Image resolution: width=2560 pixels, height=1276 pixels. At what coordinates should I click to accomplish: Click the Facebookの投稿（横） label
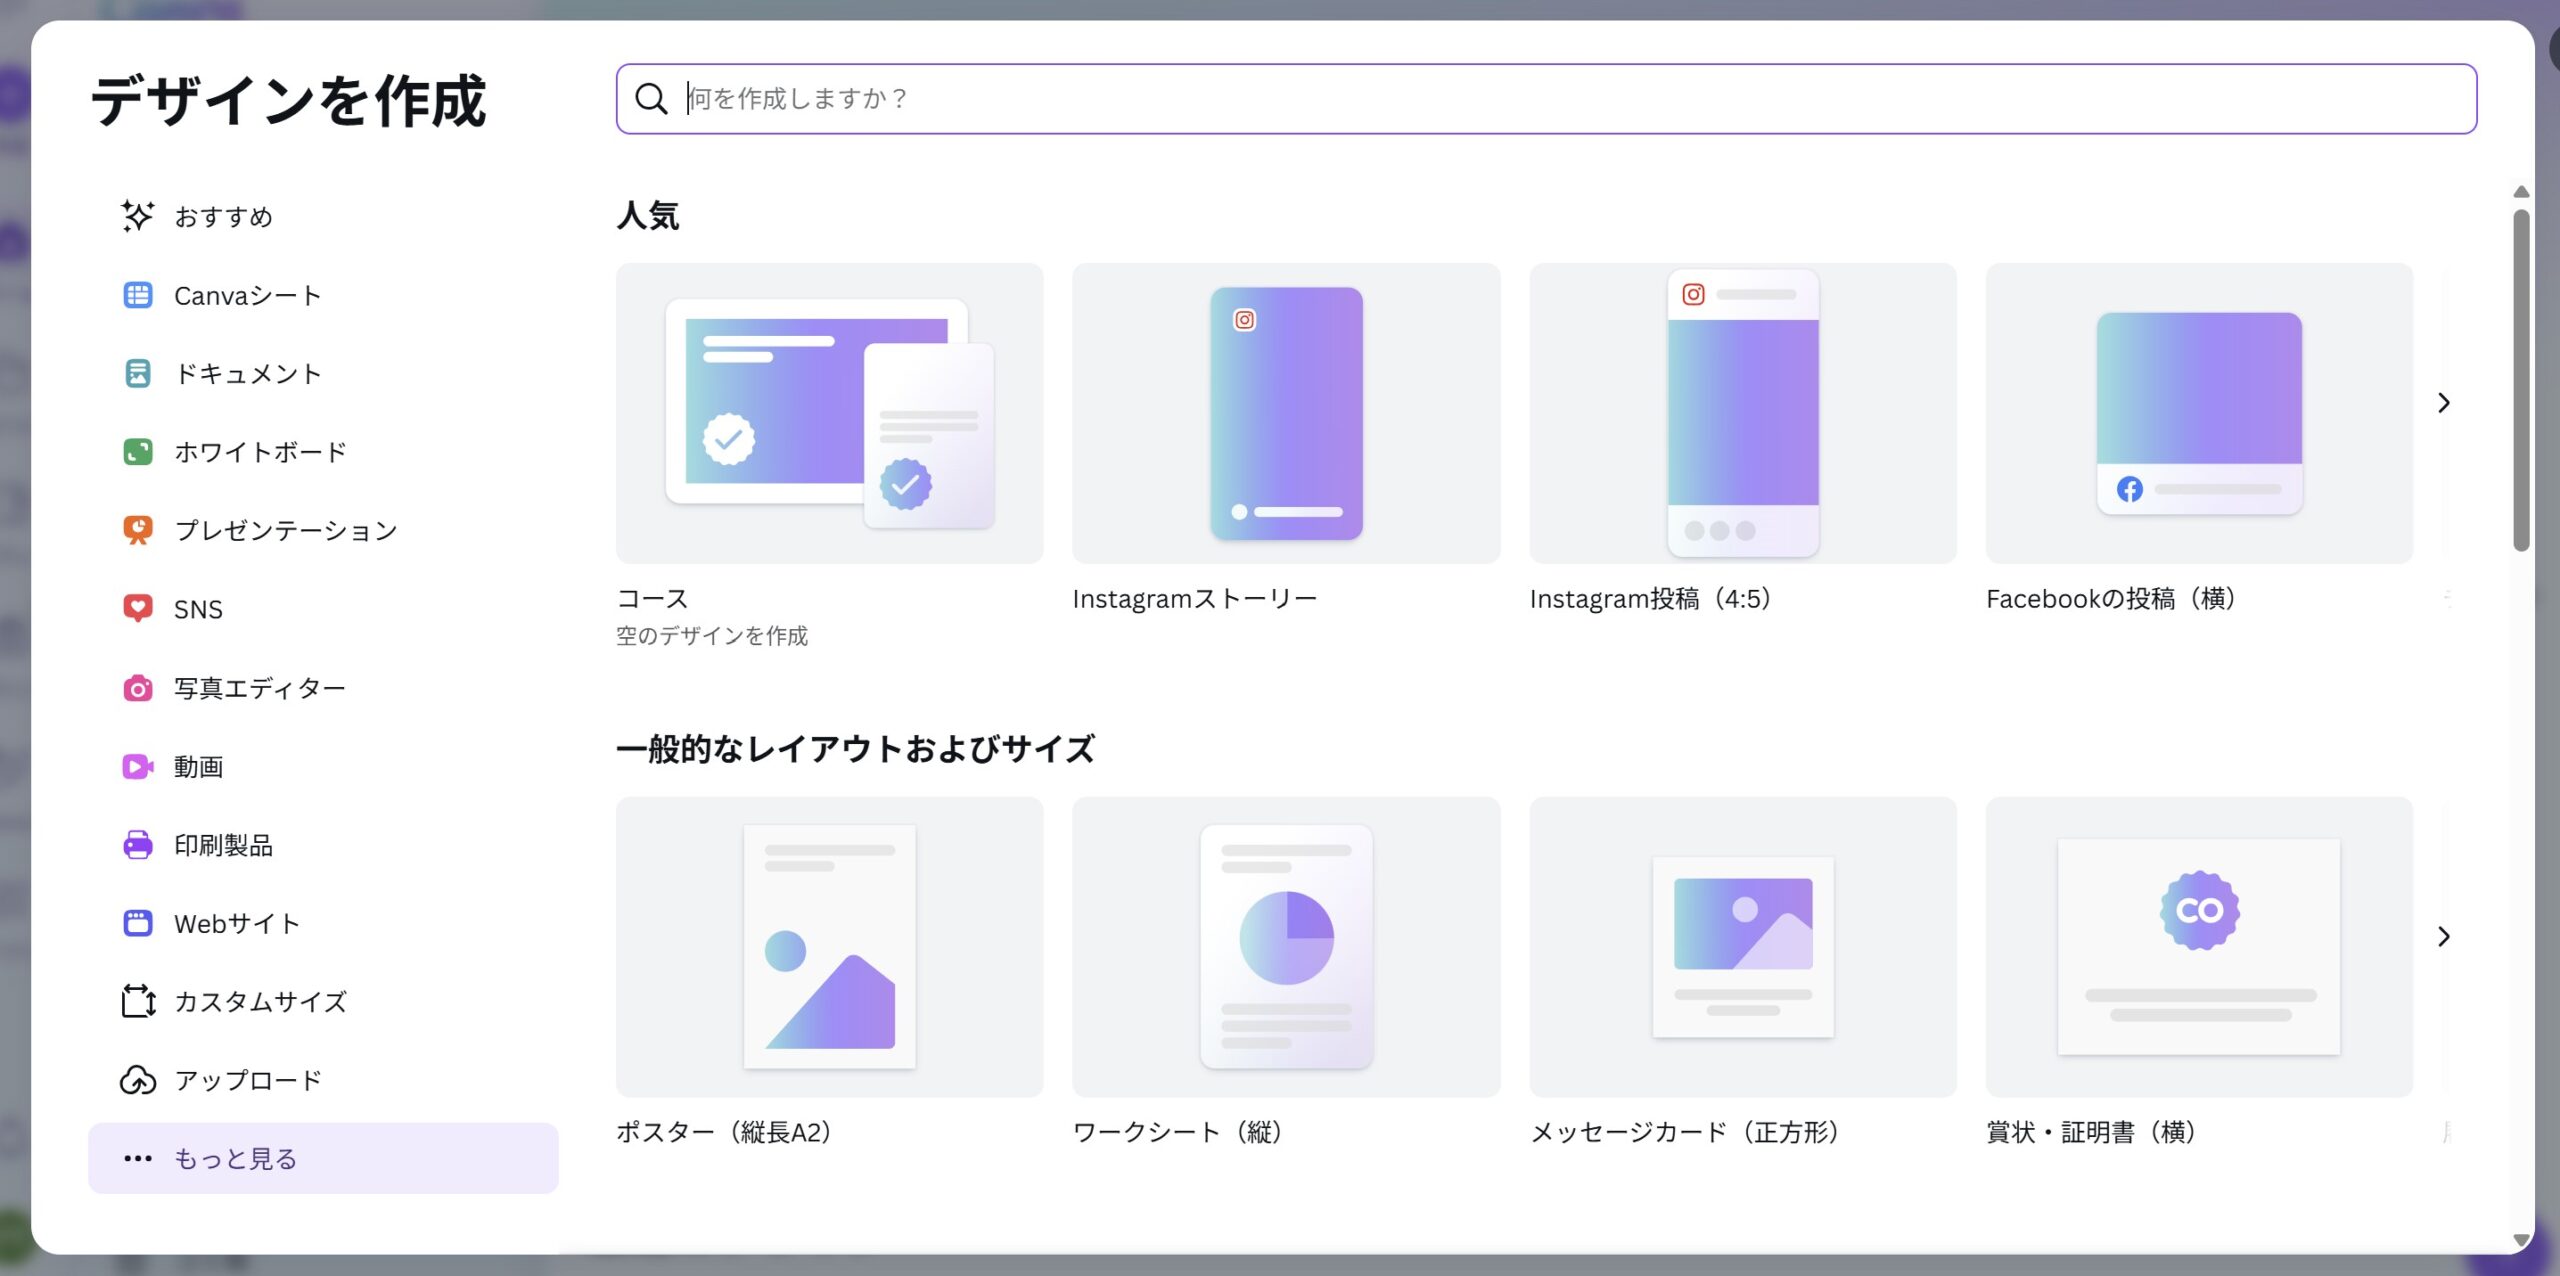2110,599
